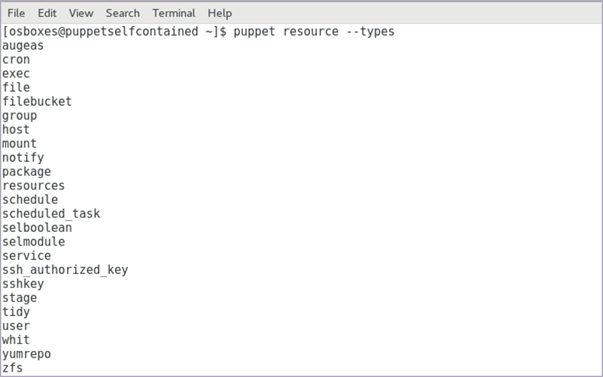Click the 'puppet resource --types' command text

tap(314, 32)
